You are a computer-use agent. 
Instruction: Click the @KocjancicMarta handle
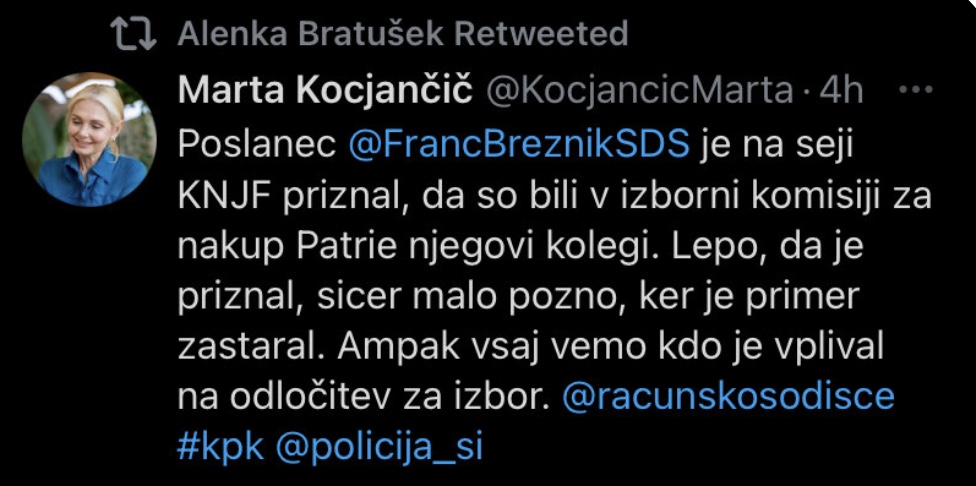tap(639, 91)
